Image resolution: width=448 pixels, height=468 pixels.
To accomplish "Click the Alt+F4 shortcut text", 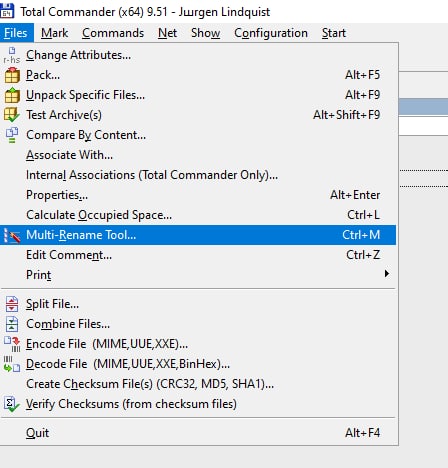I will [362, 433].
